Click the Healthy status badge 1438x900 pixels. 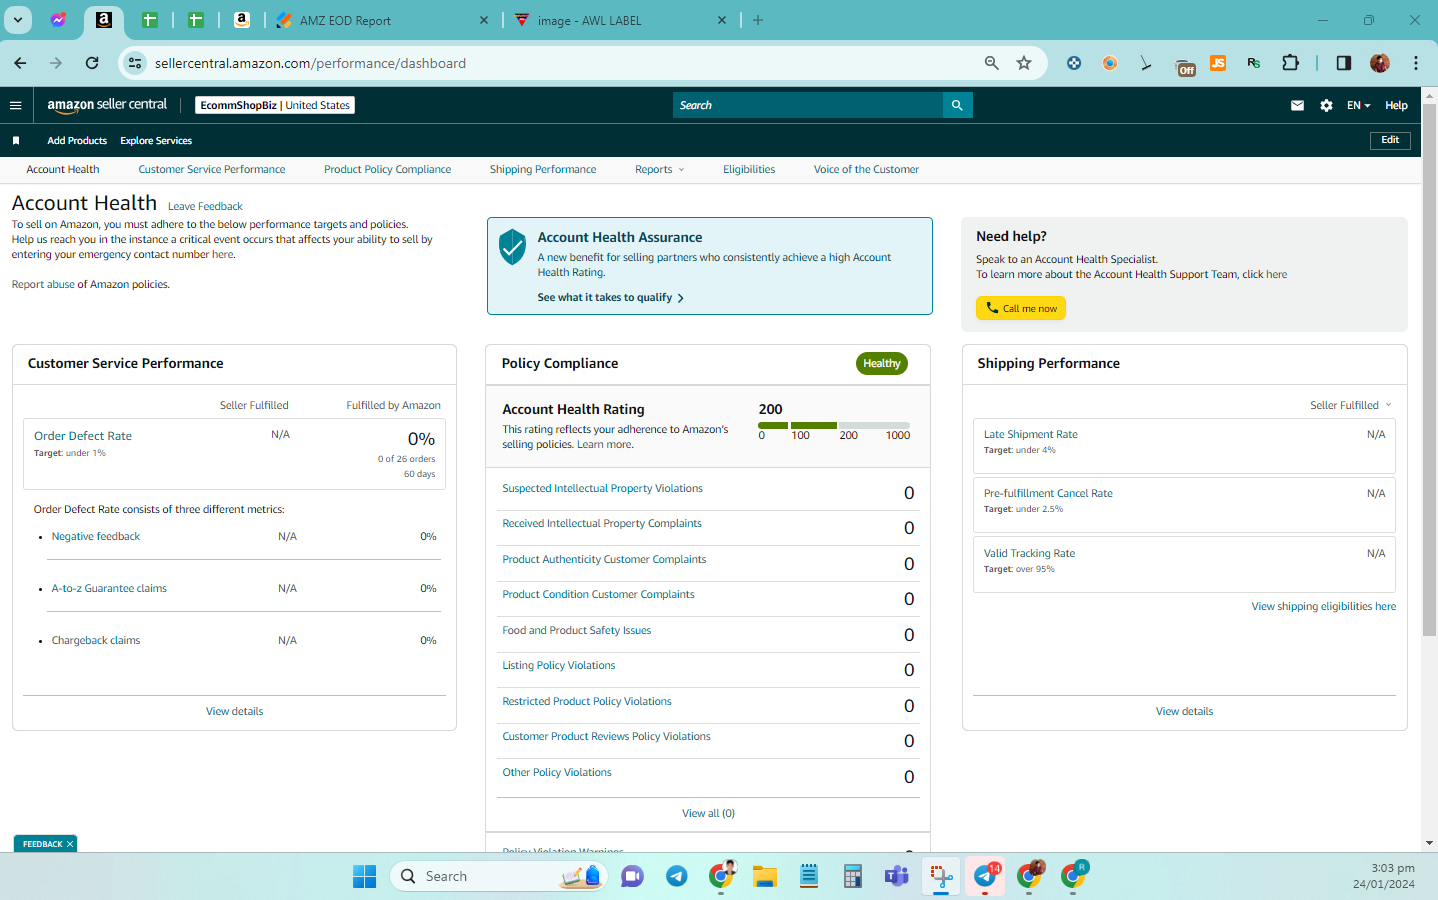882,364
